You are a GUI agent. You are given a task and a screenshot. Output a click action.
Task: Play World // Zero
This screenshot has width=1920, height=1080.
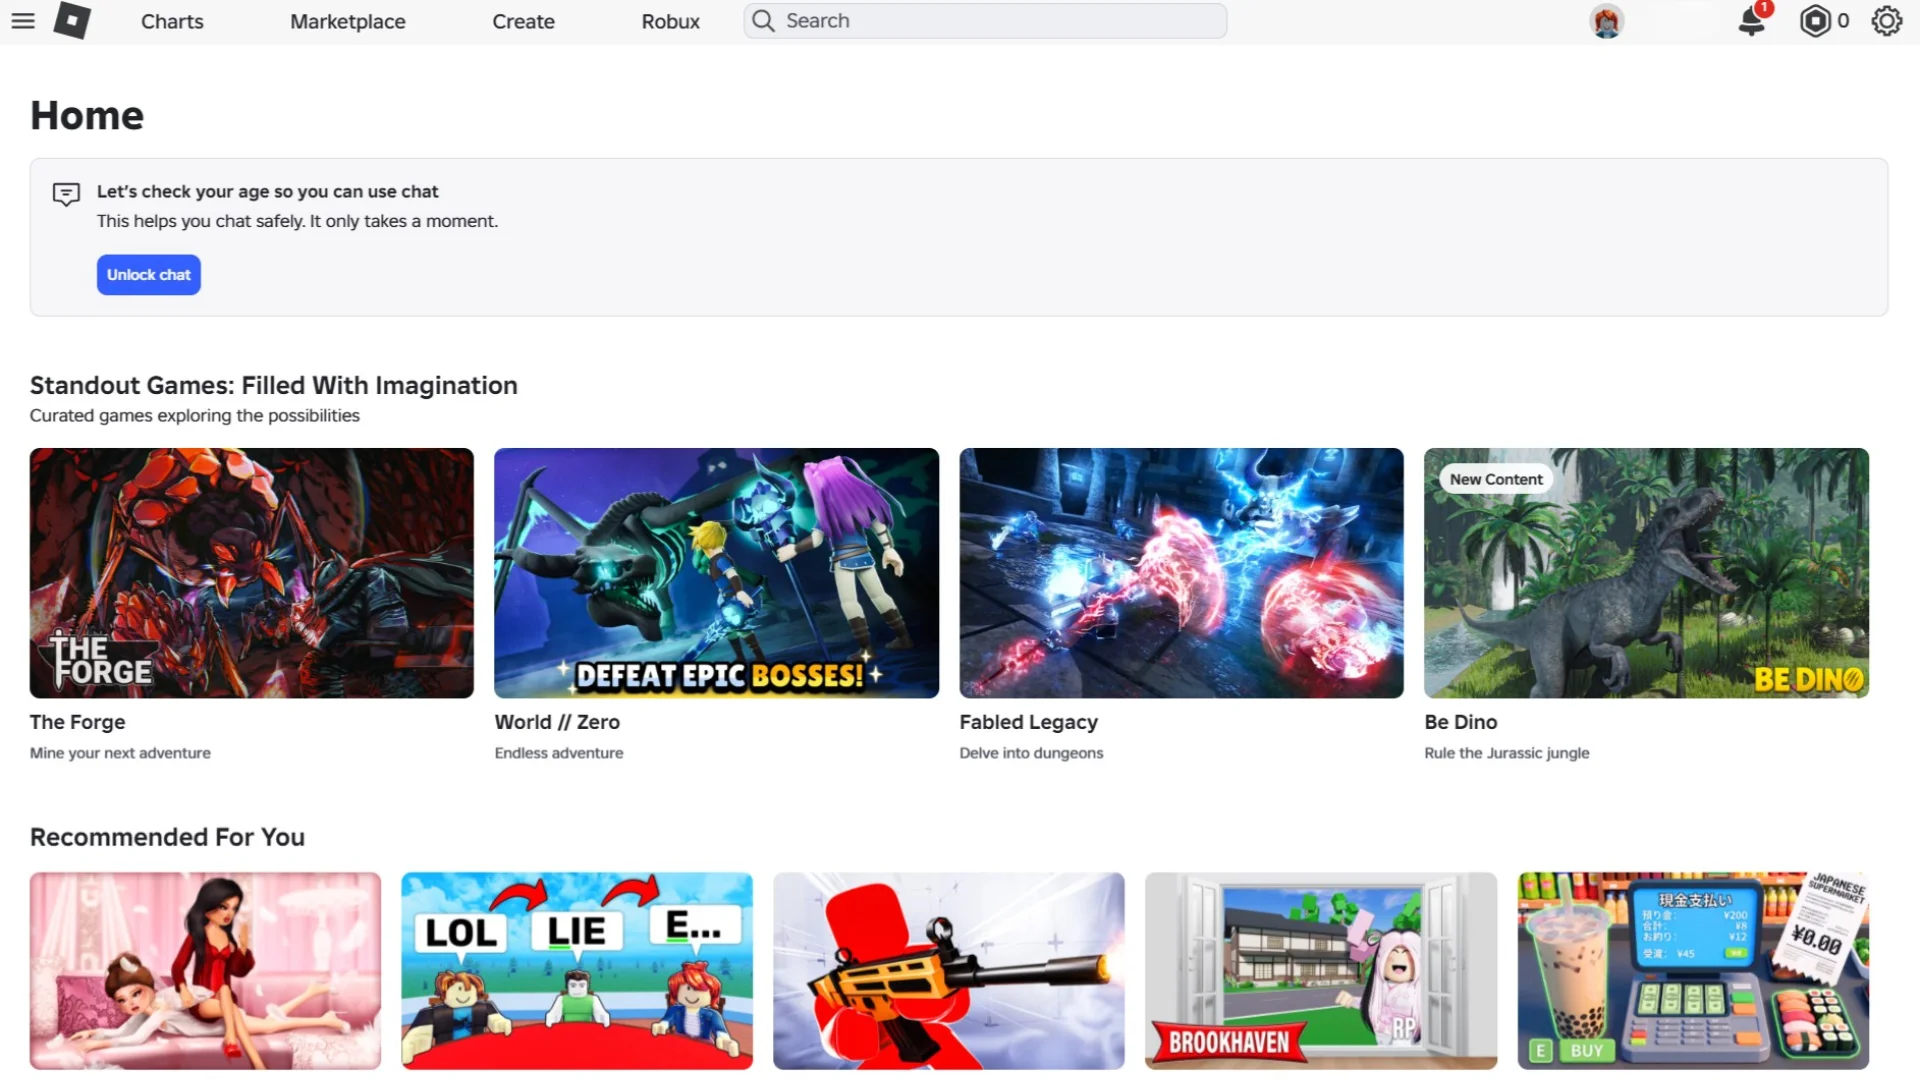pos(716,573)
